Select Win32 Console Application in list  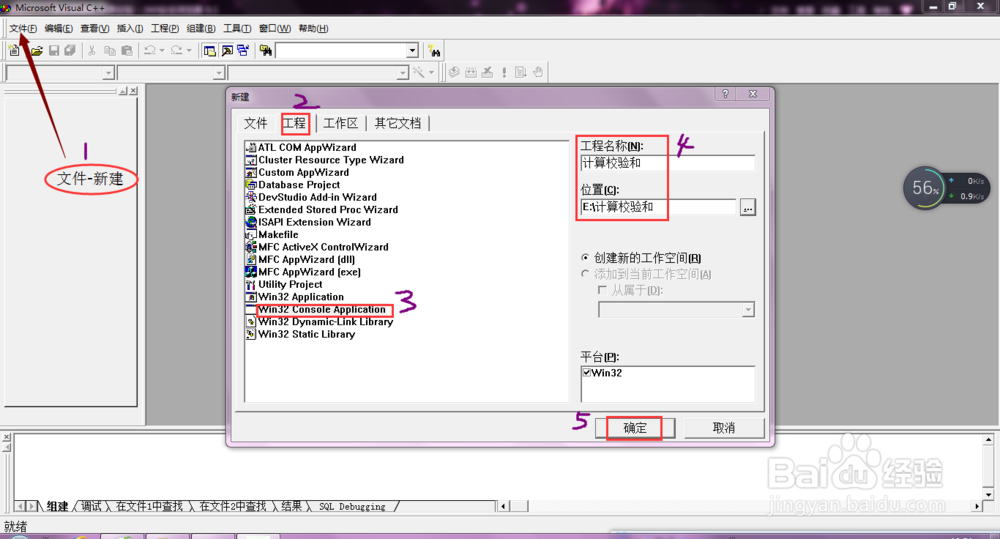[321, 309]
